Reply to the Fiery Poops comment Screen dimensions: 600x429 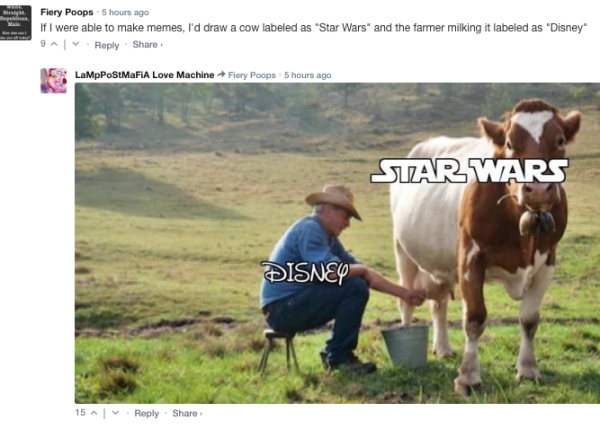pyautogui.click(x=107, y=45)
